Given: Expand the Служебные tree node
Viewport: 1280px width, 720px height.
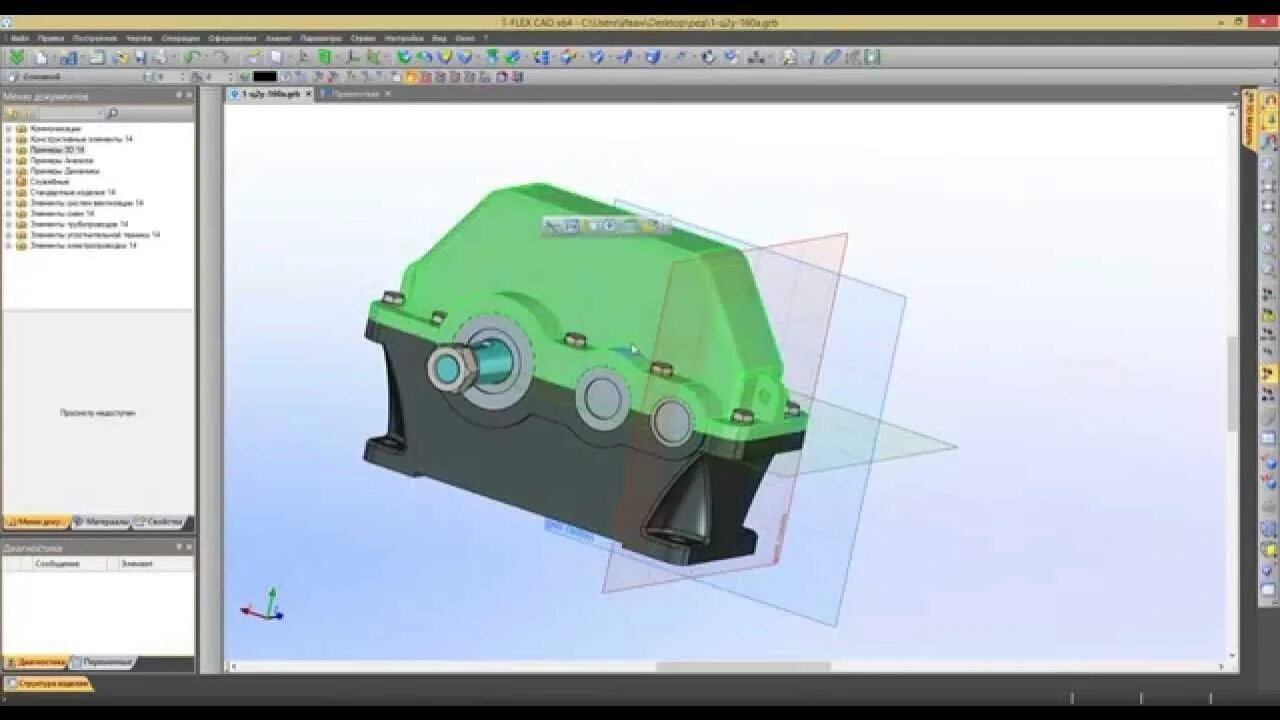Looking at the screenshot, I should pos(9,181).
